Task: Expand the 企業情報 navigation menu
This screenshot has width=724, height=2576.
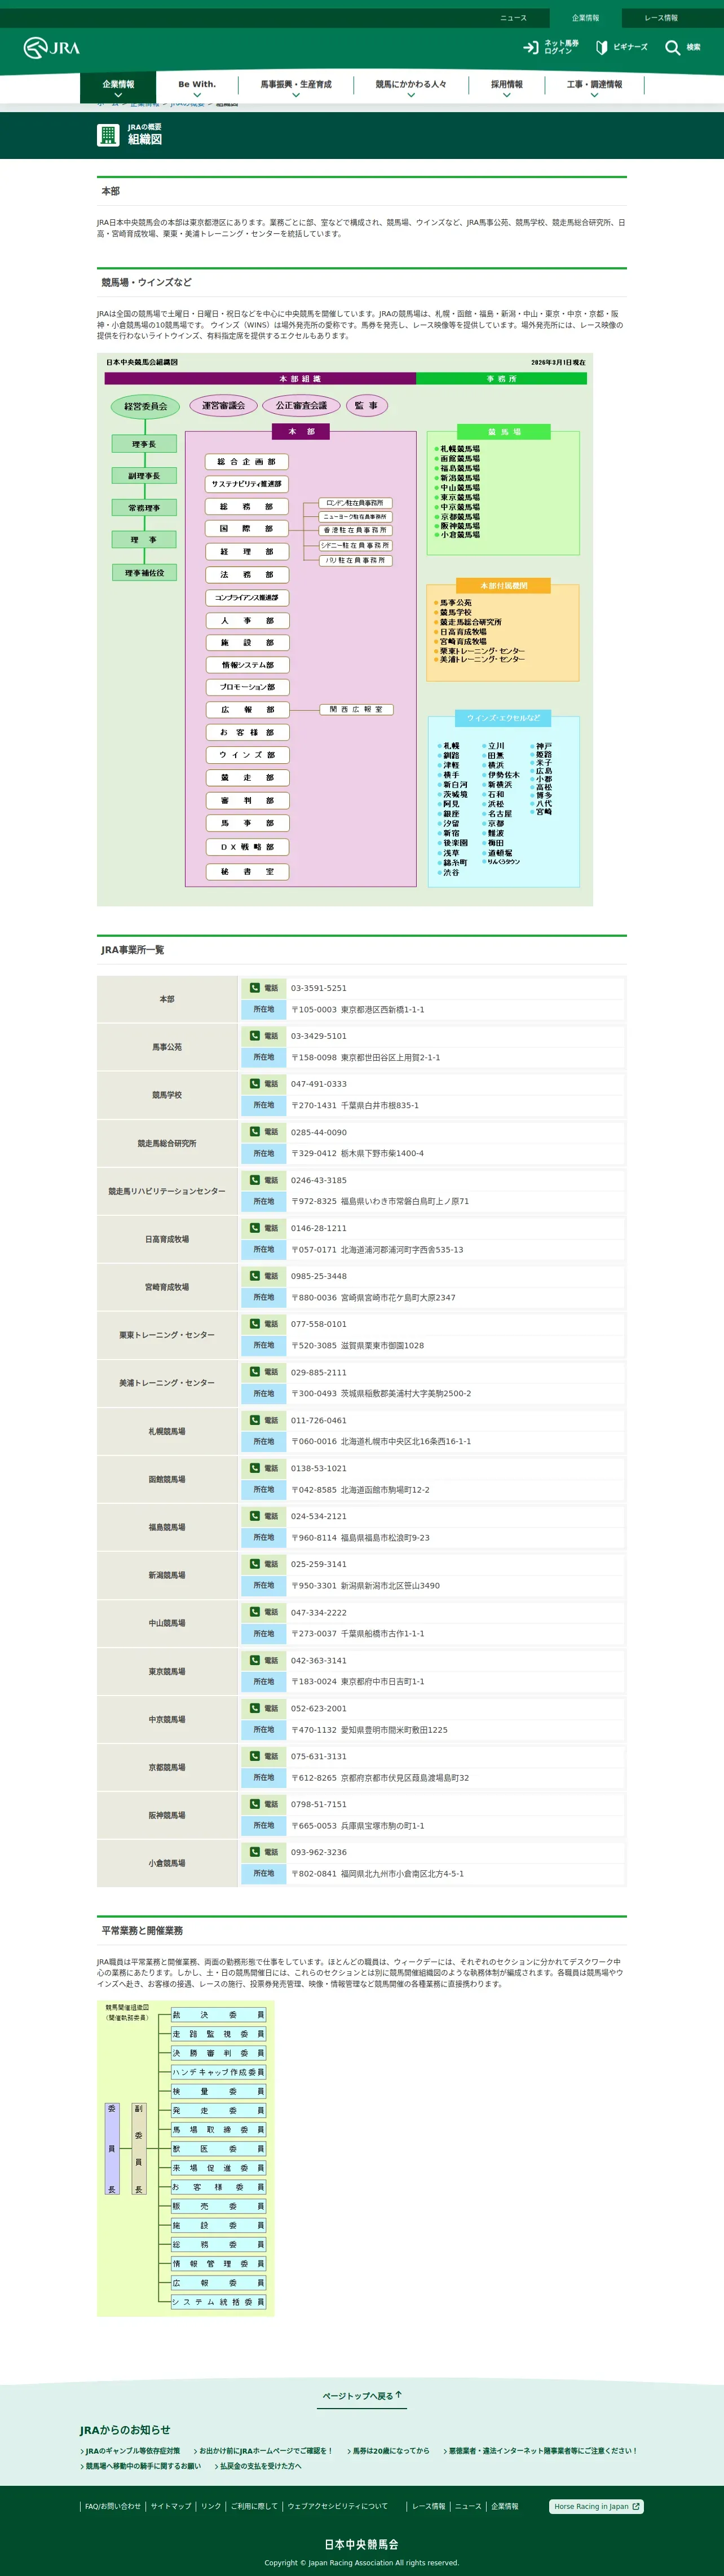Action: pyautogui.click(x=118, y=87)
